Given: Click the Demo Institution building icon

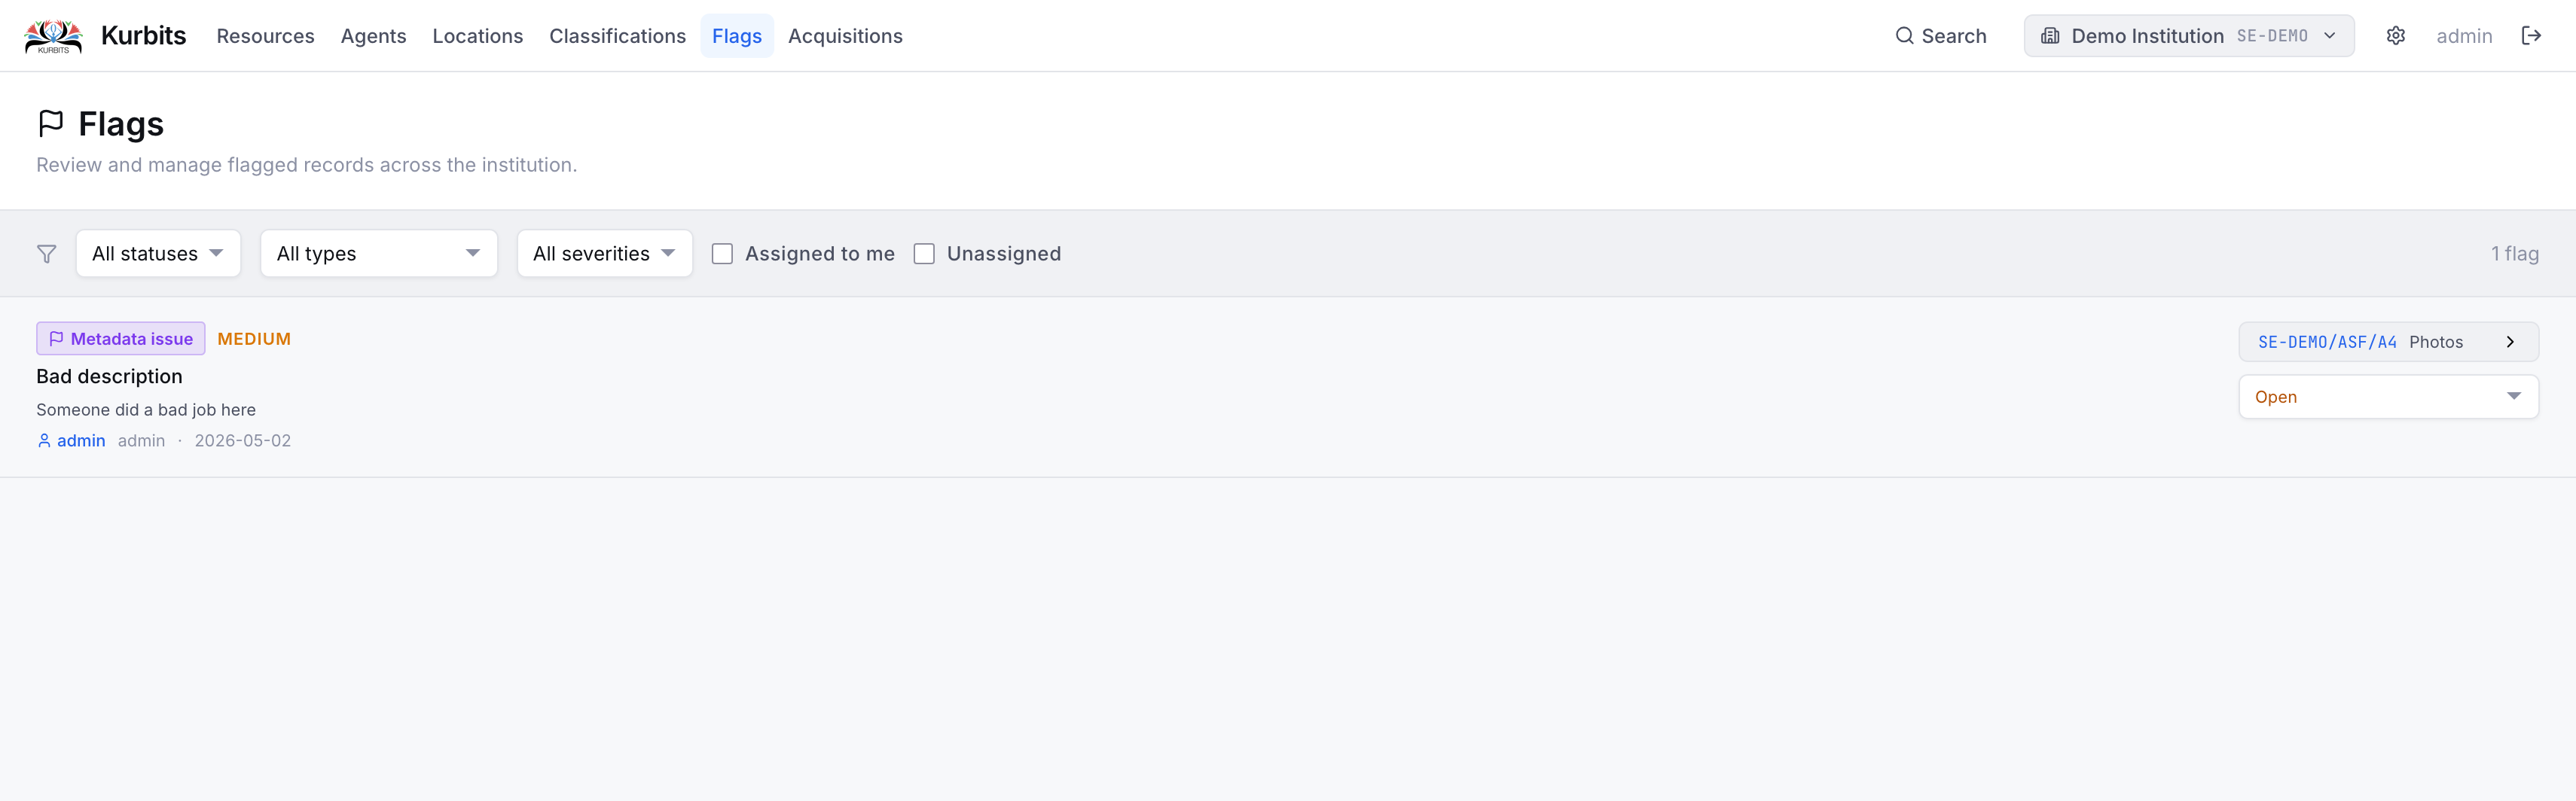Looking at the screenshot, I should click(2050, 36).
